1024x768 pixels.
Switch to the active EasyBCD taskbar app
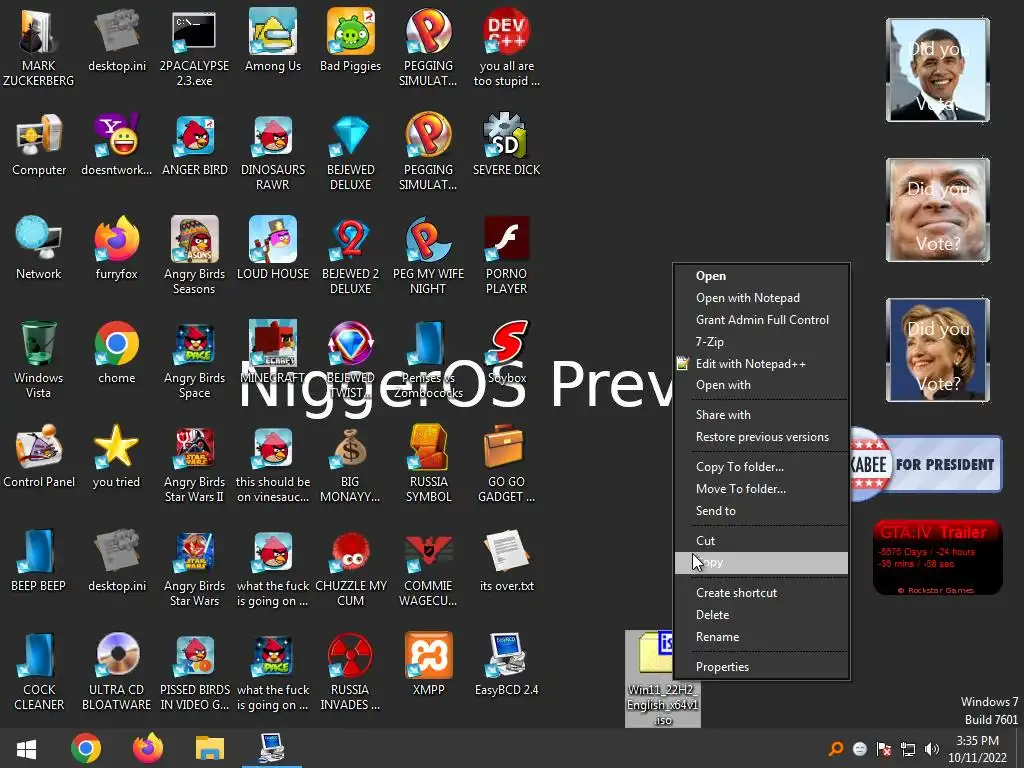(272, 748)
